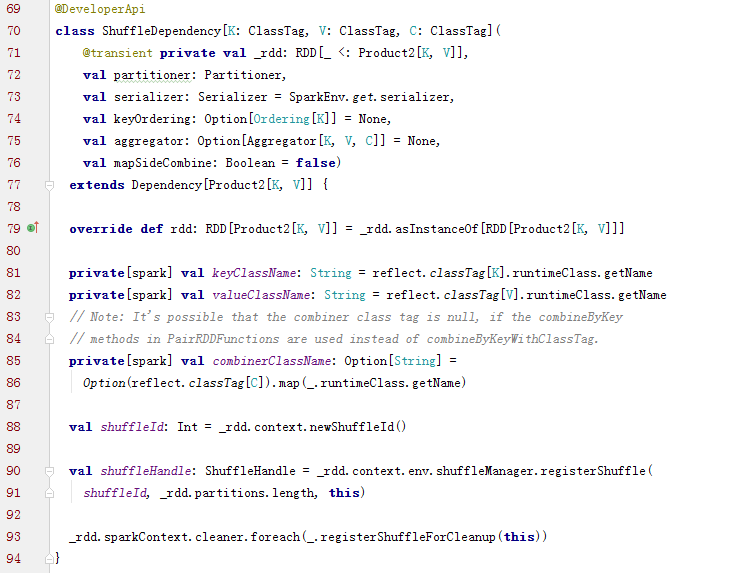The height and width of the screenshot is (573, 738).
Task: Click newShuffleId on line 88
Action: (352, 427)
